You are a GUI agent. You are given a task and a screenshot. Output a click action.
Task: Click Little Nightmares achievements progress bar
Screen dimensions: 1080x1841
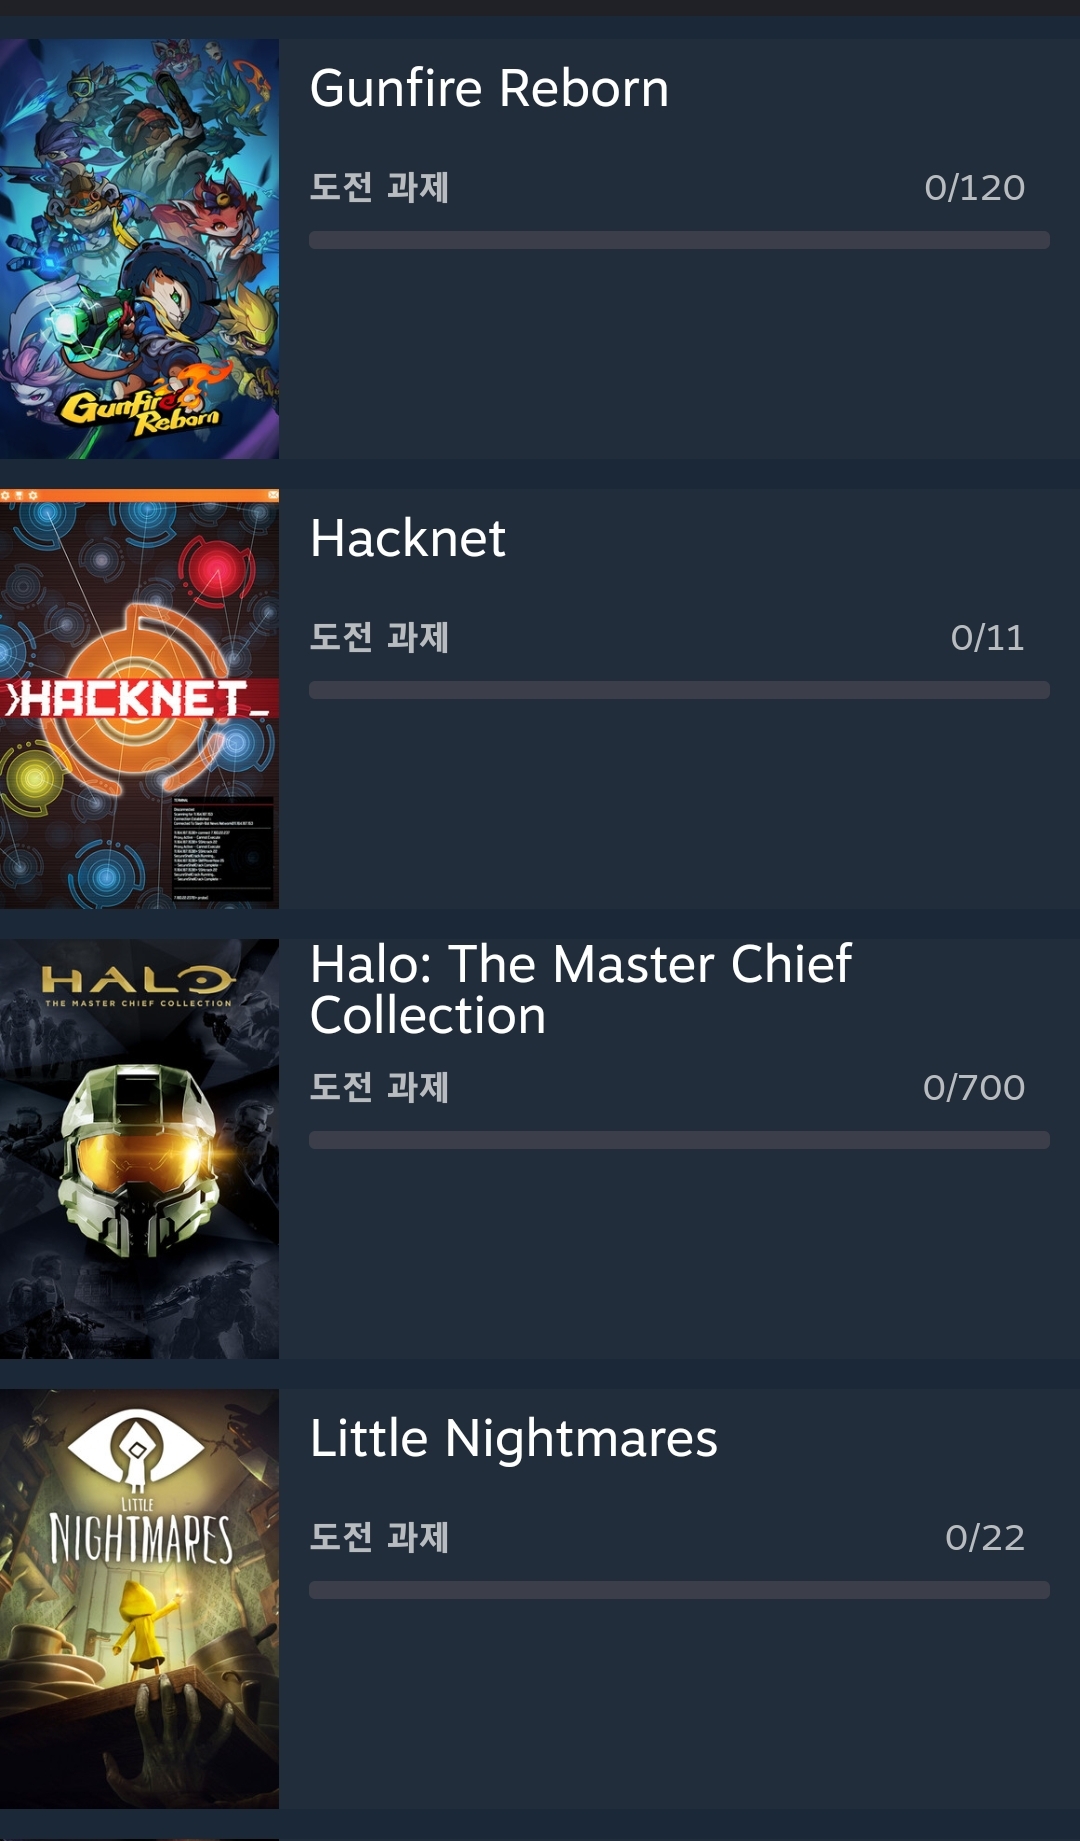pyautogui.click(x=679, y=1590)
